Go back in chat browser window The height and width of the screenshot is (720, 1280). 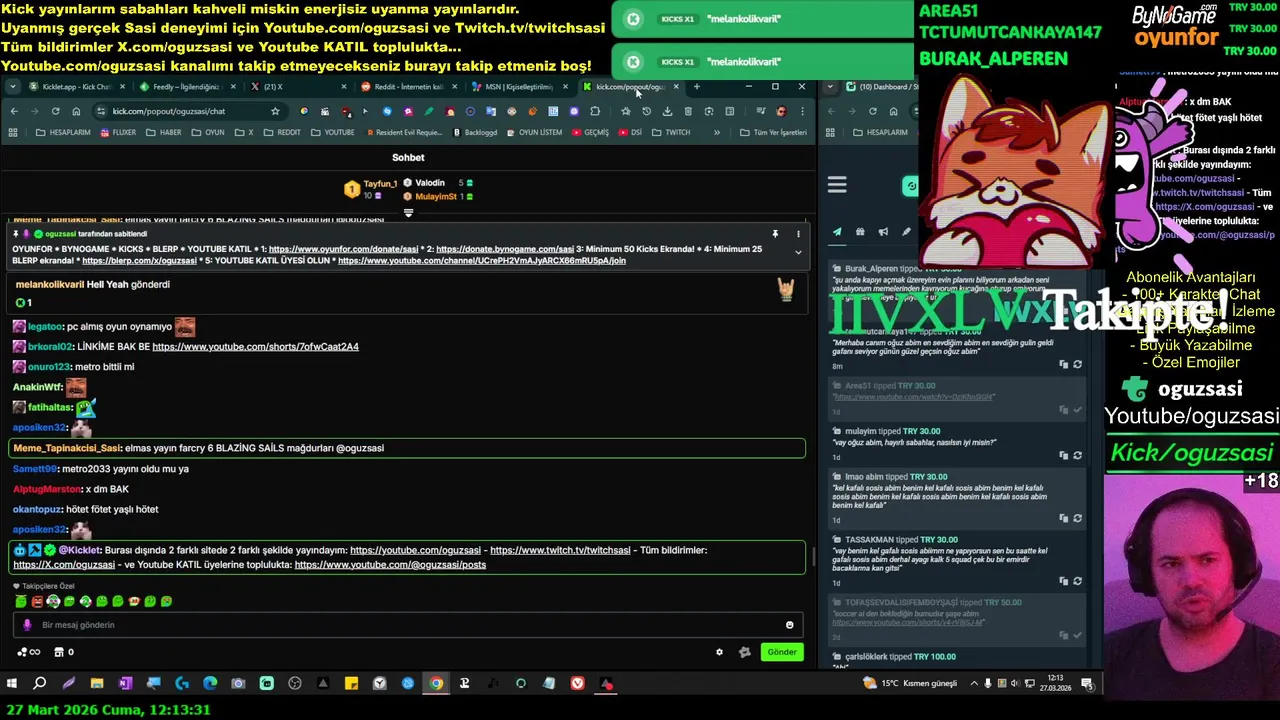pyautogui.click(x=14, y=111)
